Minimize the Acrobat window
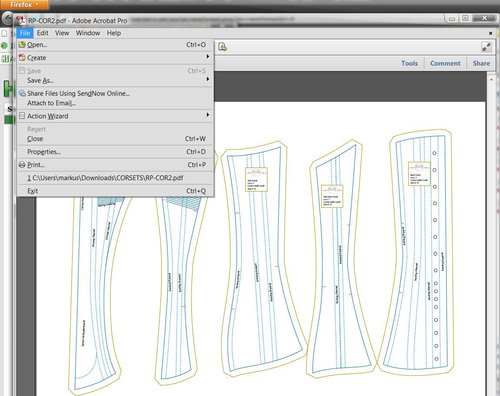 452,18
